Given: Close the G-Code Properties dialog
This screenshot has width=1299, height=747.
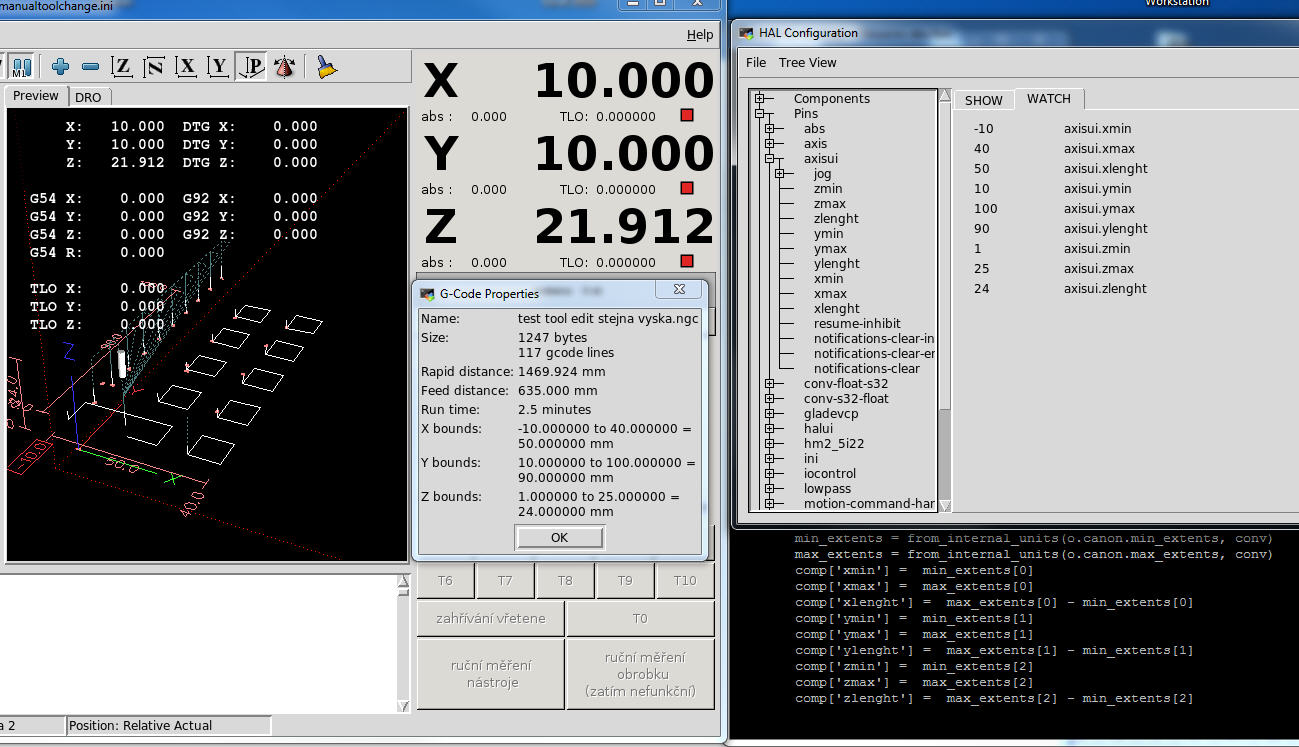Looking at the screenshot, I should click(x=679, y=289).
